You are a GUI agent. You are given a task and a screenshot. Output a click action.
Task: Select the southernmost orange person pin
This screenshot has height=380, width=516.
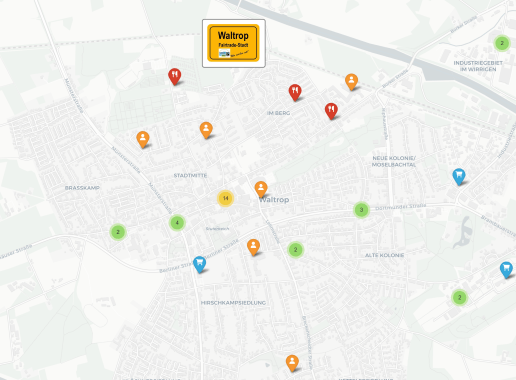[x=292, y=363]
